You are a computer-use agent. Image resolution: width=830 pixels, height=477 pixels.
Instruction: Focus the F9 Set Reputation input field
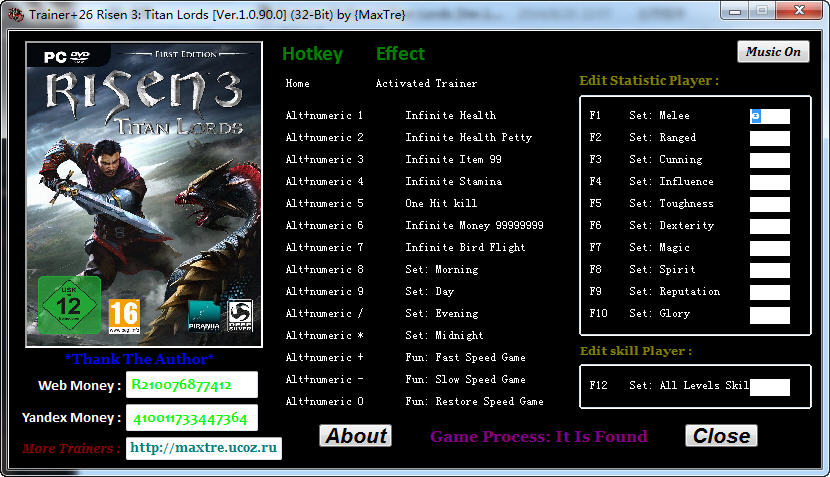[x=770, y=292]
